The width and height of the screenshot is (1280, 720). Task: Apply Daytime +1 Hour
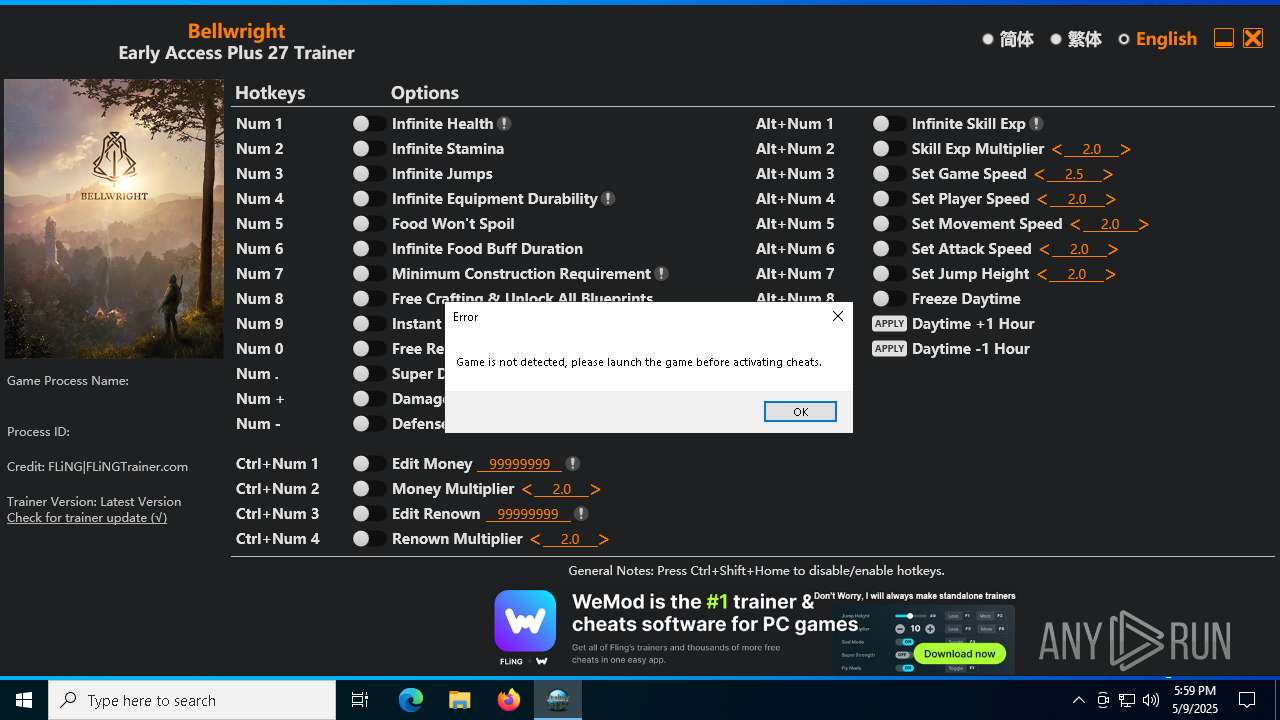(889, 324)
